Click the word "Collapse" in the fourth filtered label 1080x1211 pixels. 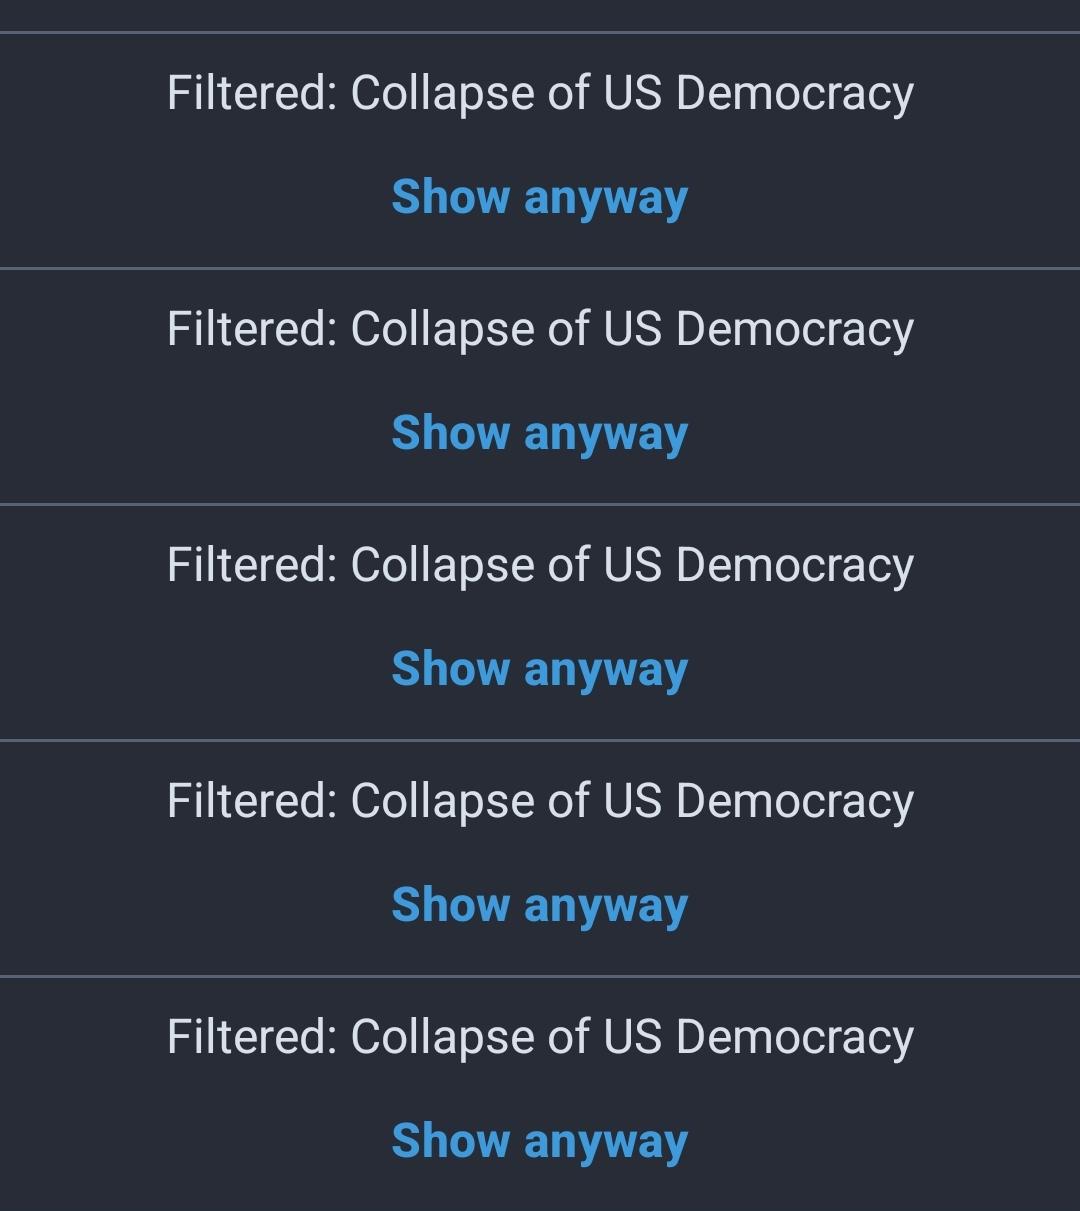(442, 802)
